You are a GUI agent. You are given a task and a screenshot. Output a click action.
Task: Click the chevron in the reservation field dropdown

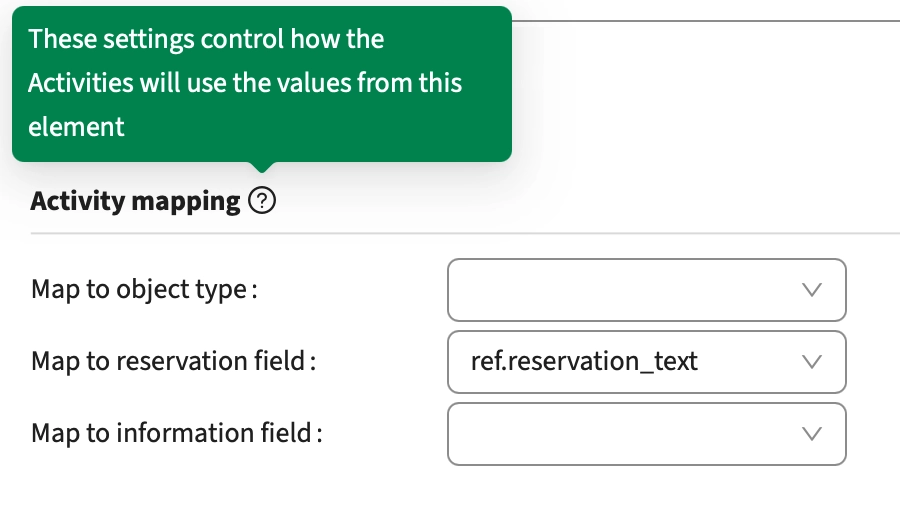(812, 362)
